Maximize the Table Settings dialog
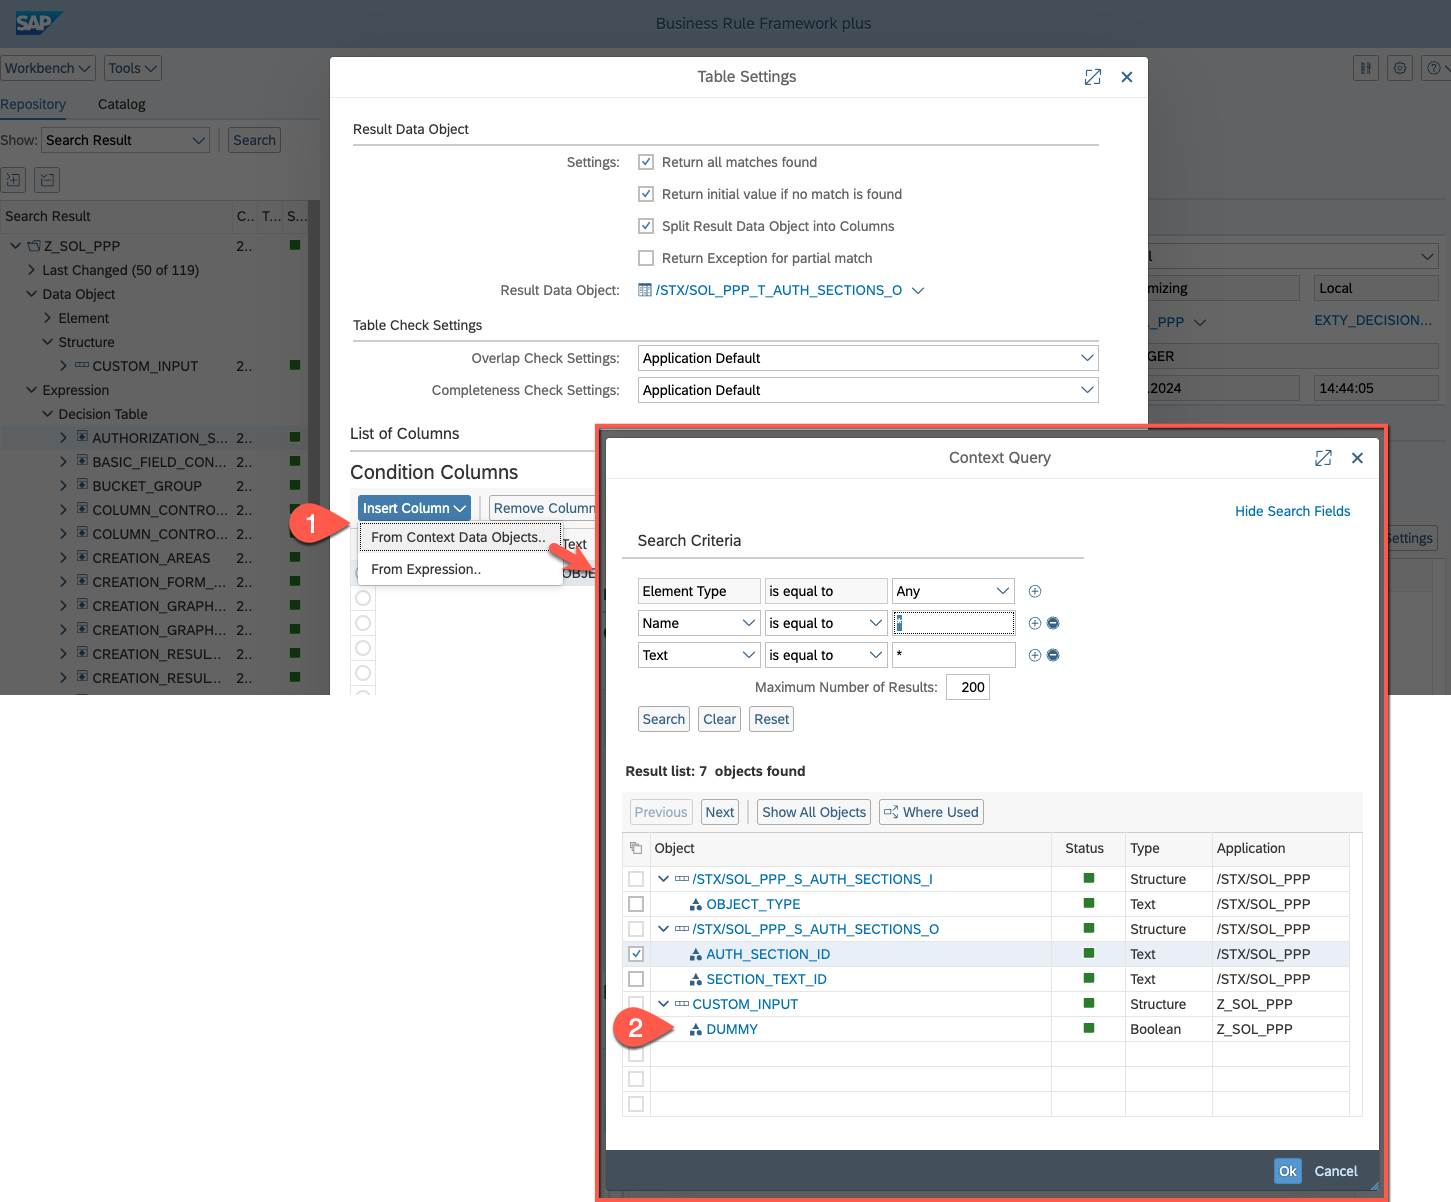Image resolution: width=1451 pixels, height=1202 pixels. click(1092, 77)
